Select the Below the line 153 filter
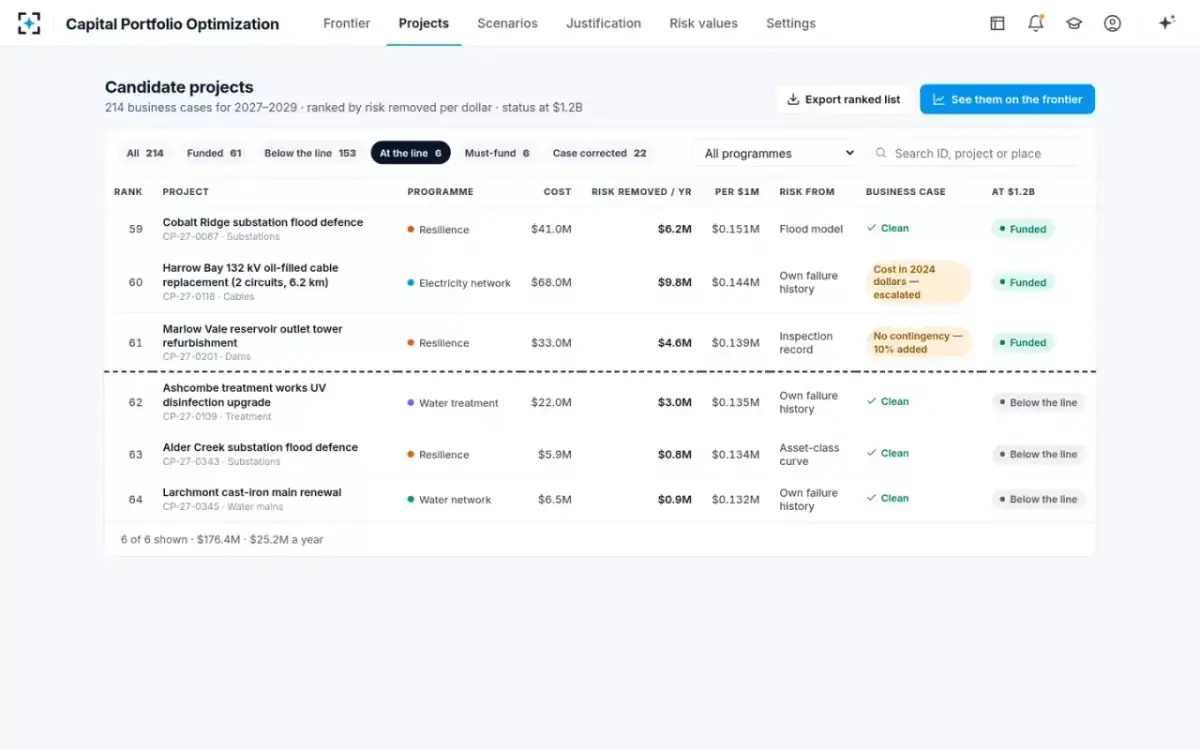 310,153
